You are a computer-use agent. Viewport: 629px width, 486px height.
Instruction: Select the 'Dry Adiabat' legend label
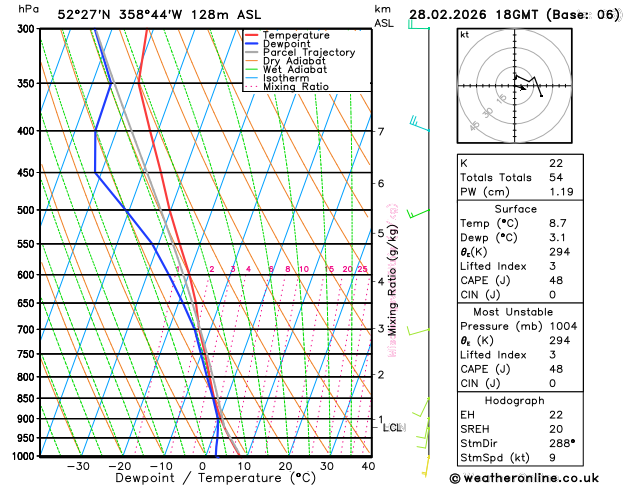coord(294,61)
